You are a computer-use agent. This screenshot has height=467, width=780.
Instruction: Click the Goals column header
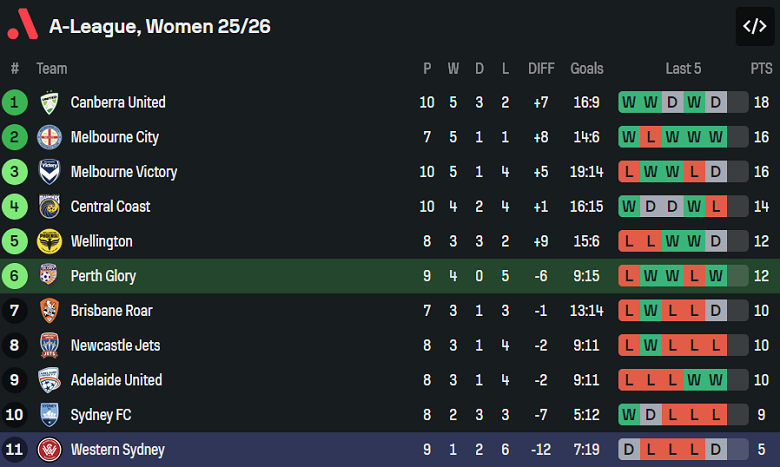click(x=587, y=69)
